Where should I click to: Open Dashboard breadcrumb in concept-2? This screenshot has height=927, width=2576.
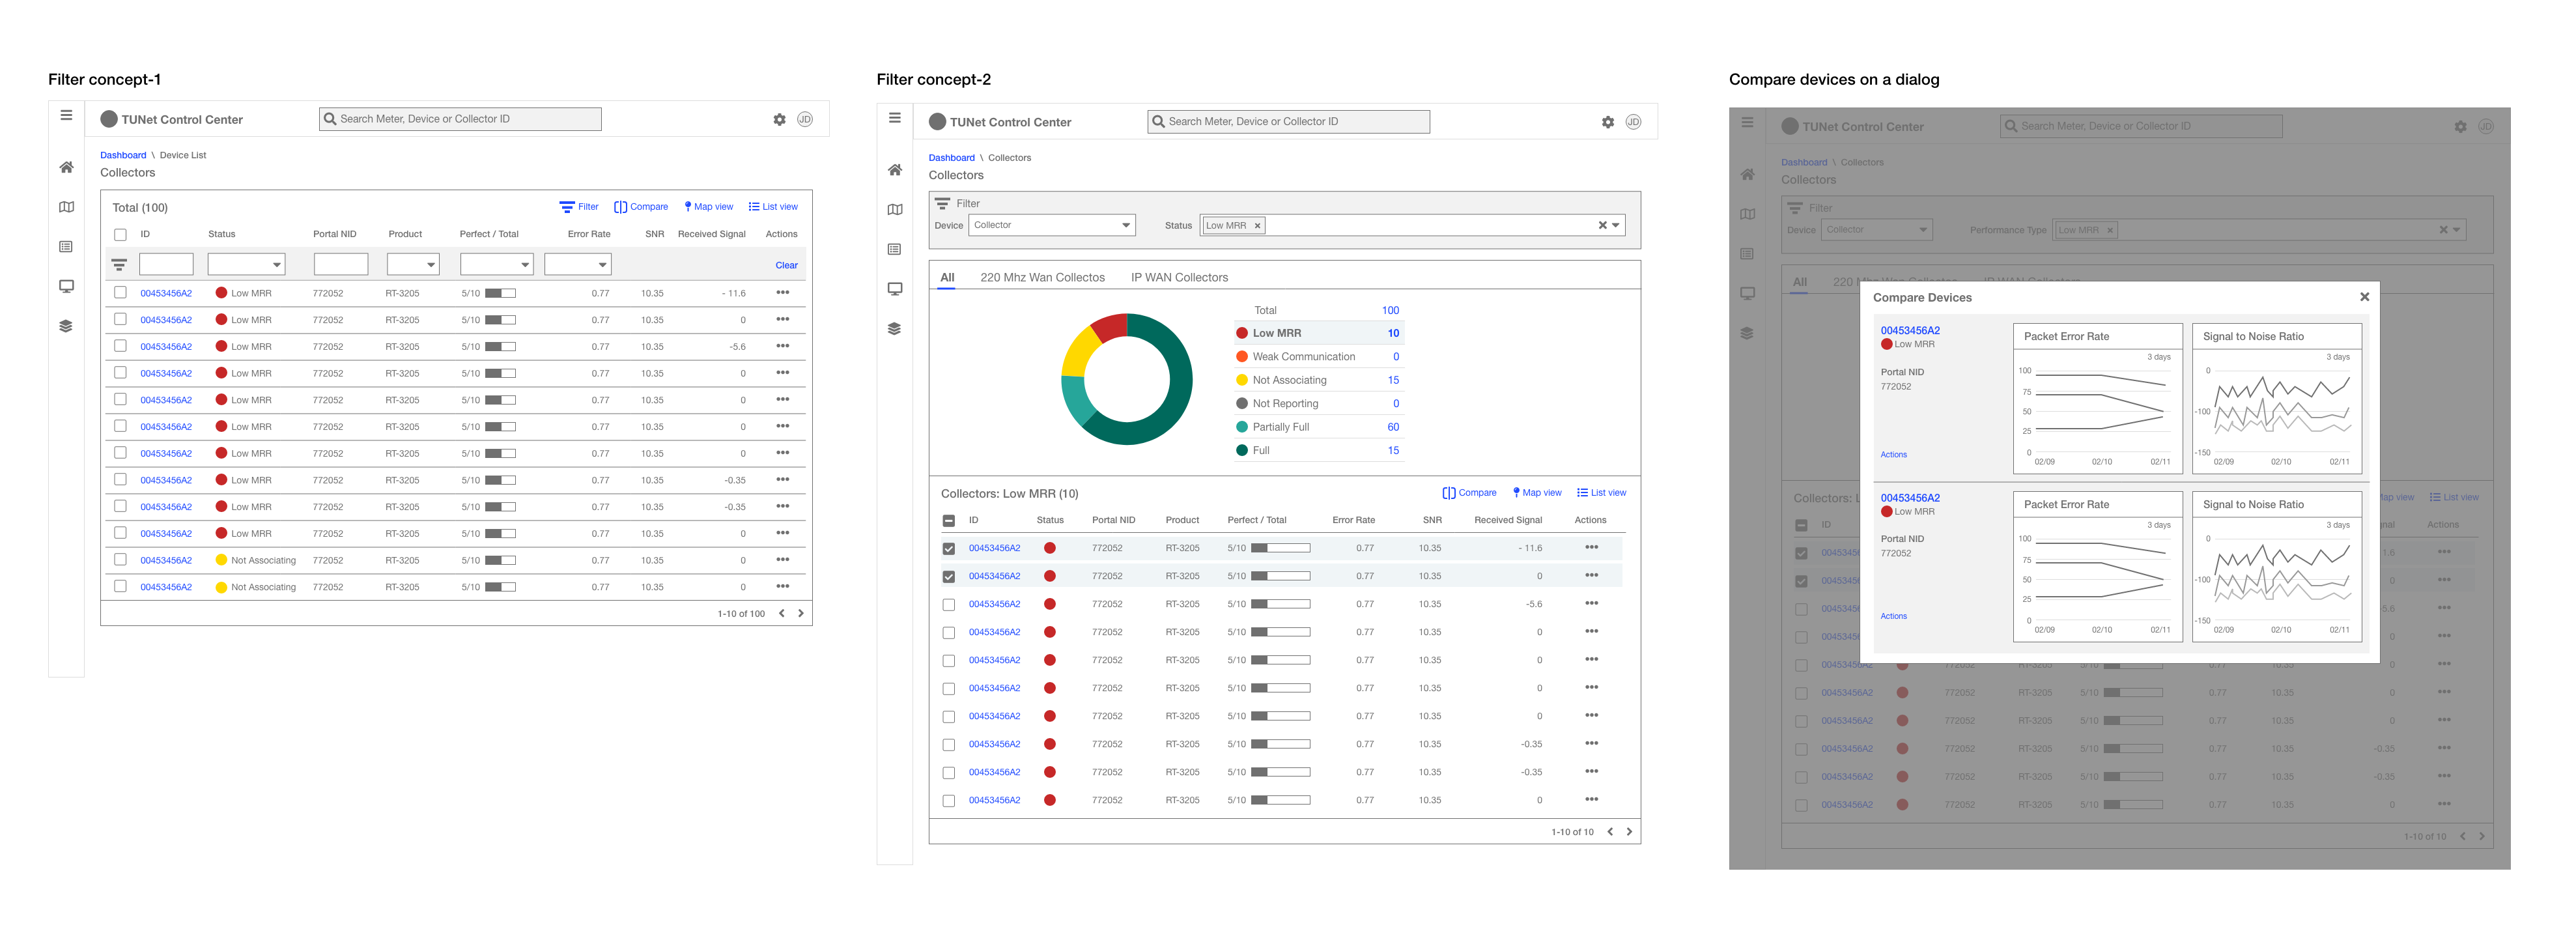pyautogui.click(x=951, y=158)
